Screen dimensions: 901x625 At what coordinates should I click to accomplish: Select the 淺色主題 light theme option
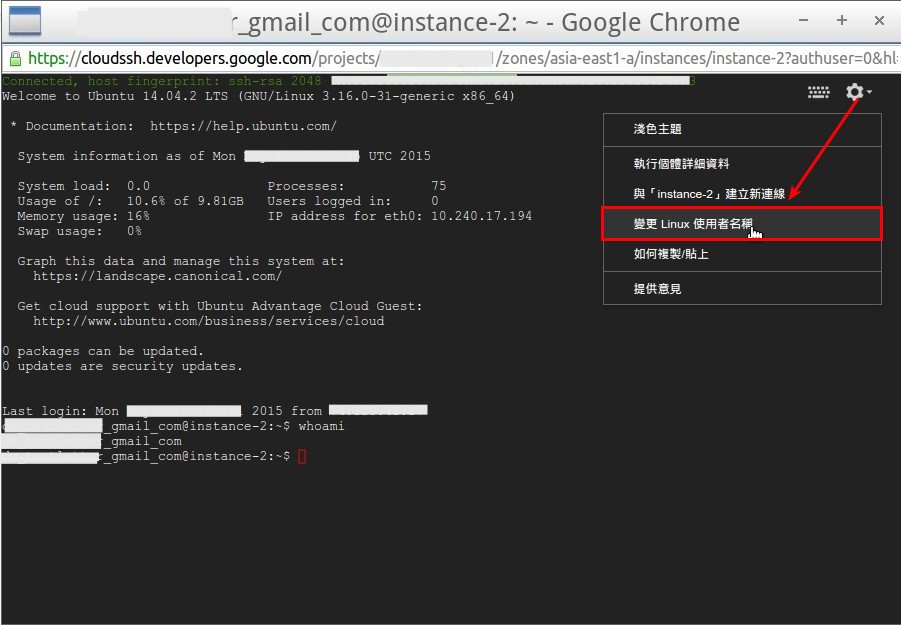(x=742, y=129)
